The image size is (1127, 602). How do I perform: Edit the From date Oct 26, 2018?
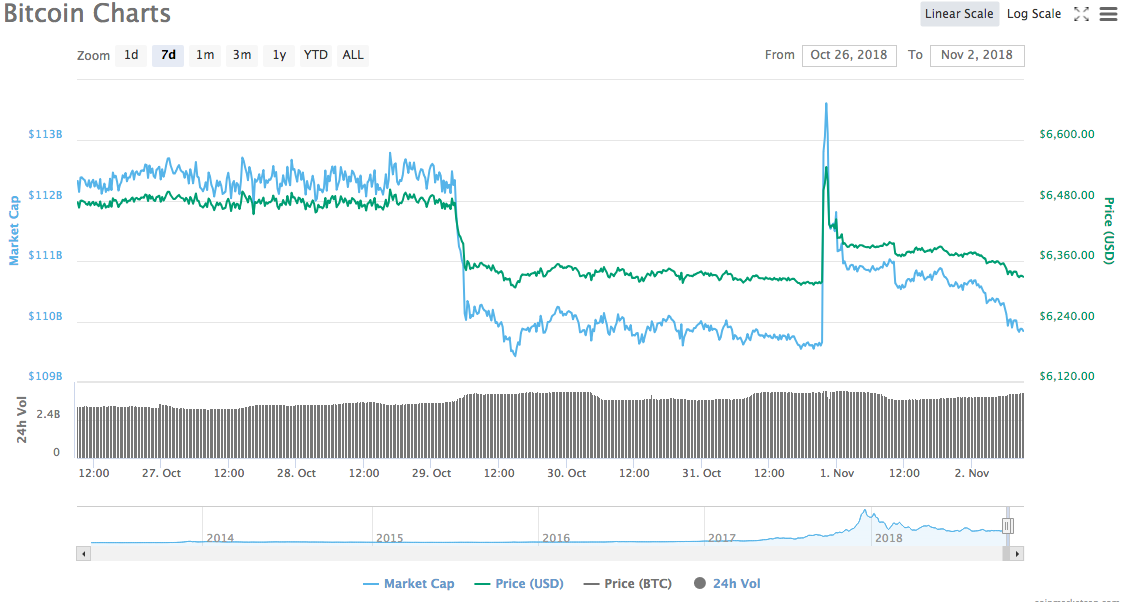click(849, 55)
